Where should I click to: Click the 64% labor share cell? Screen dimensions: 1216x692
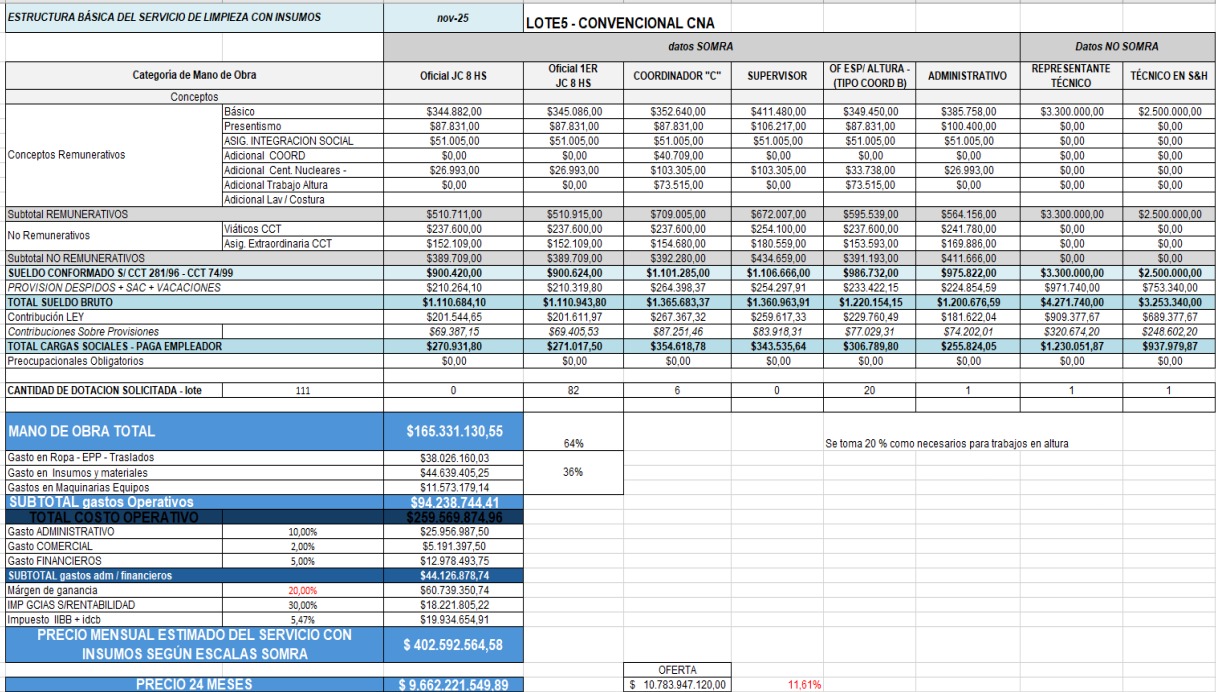pos(572,441)
